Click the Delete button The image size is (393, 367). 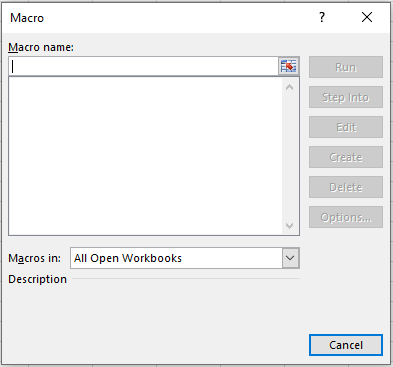click(346, 187)
